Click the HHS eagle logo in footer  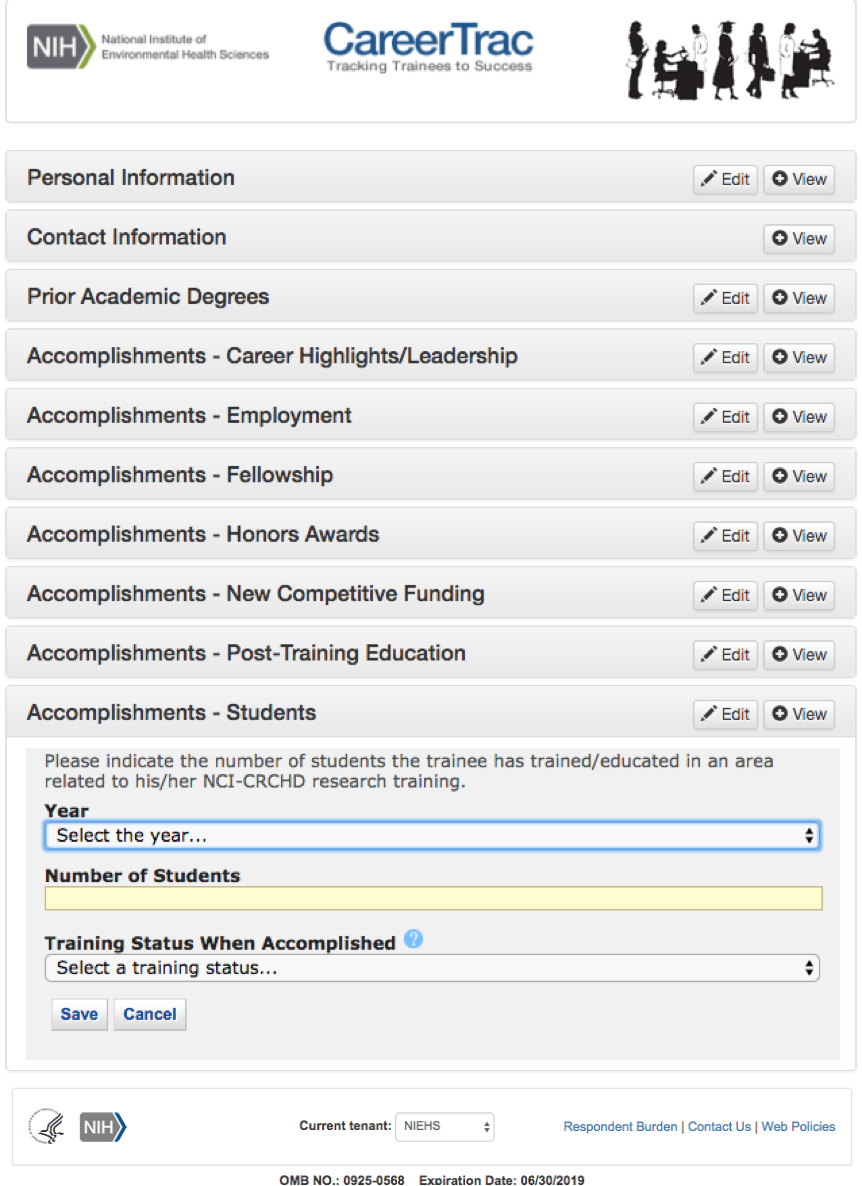(46, 1126)
